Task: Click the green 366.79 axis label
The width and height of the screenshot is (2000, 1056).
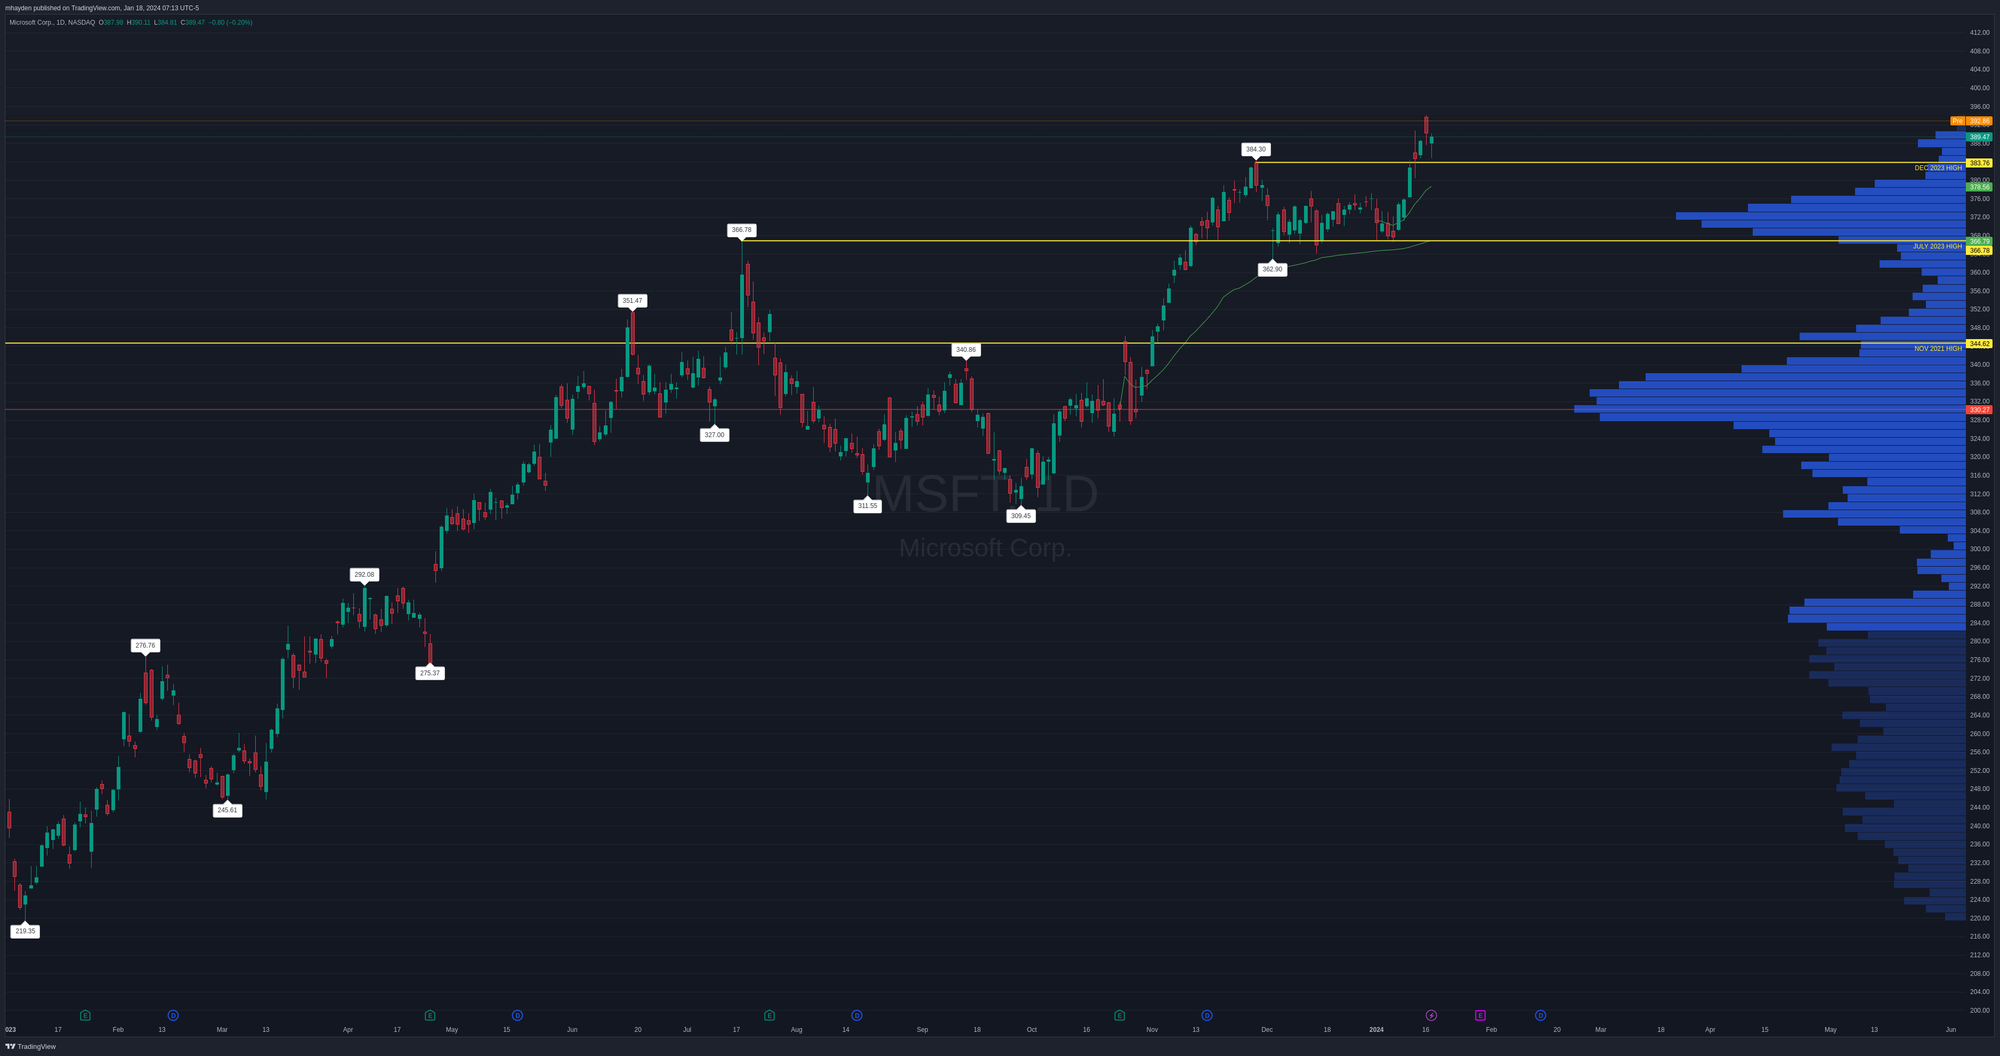Action: 1980,241
